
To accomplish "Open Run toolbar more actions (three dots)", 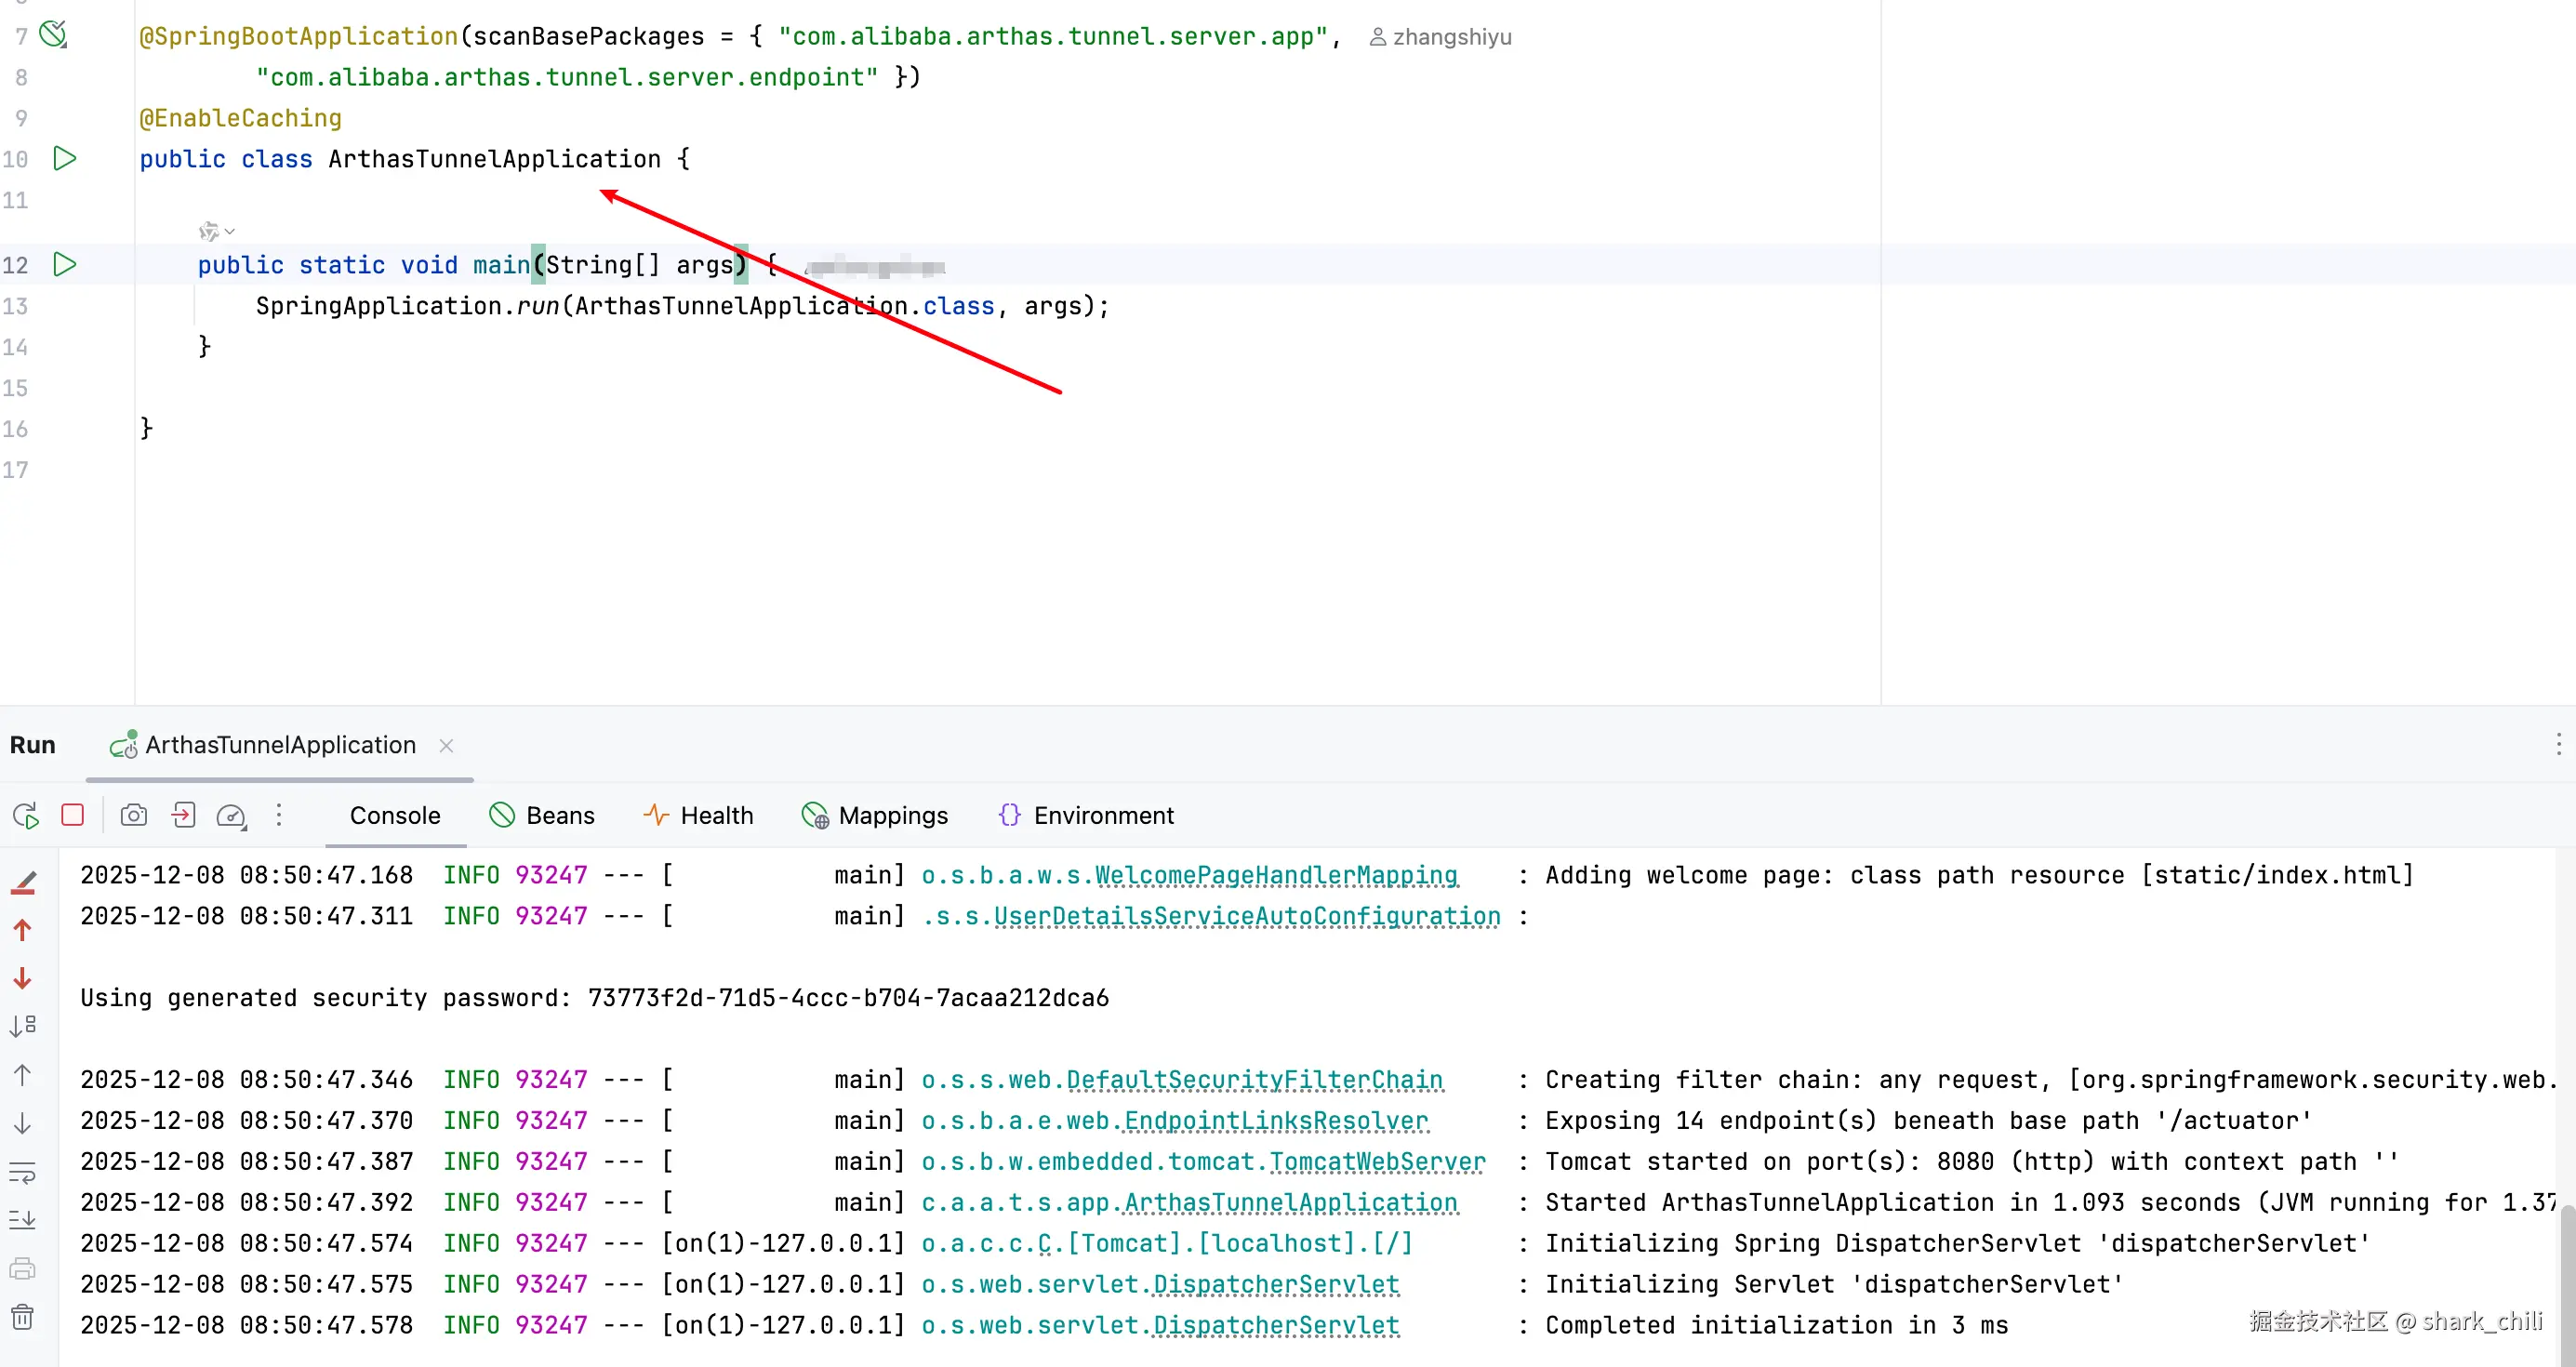I will click(x=279, y=815).
